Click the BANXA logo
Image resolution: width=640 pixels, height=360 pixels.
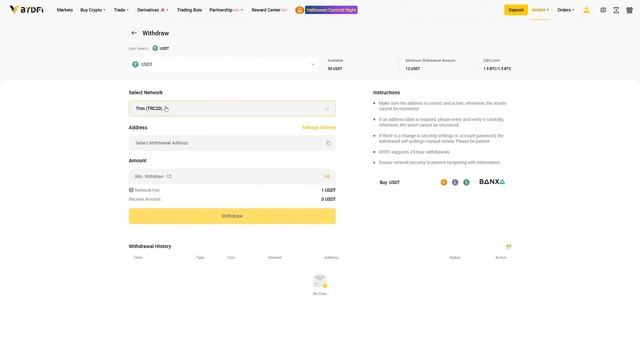(492, 182)
